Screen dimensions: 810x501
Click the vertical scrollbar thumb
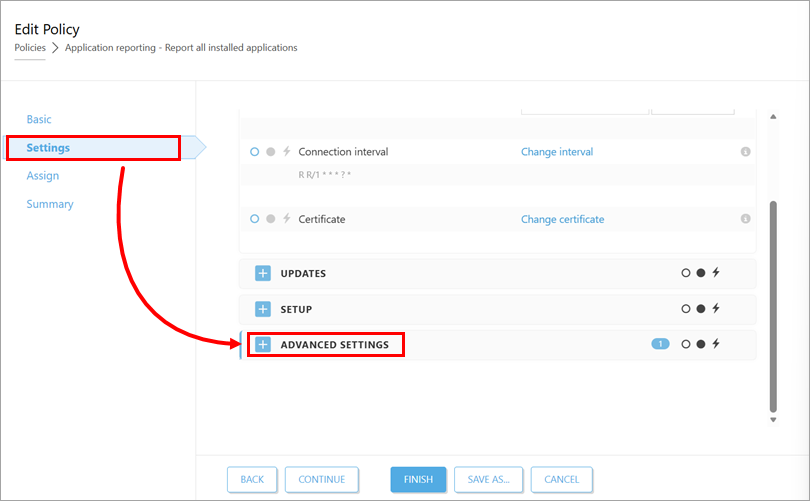click(772, 305)
